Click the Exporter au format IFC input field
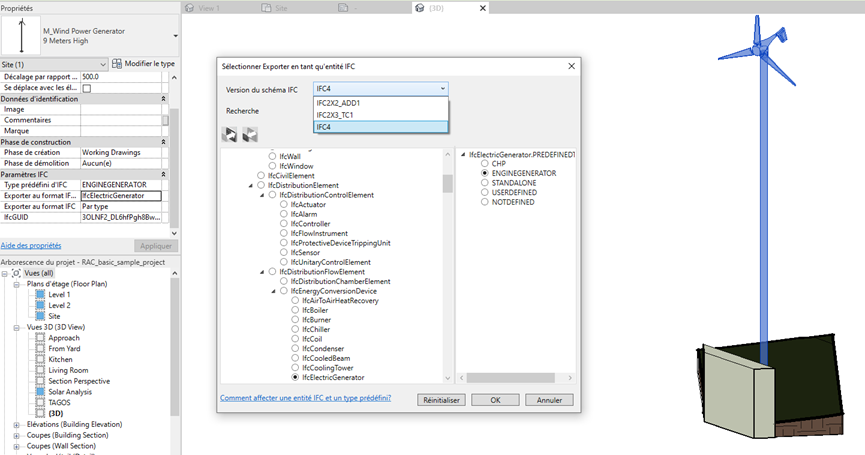 click(x=122, y=196)
